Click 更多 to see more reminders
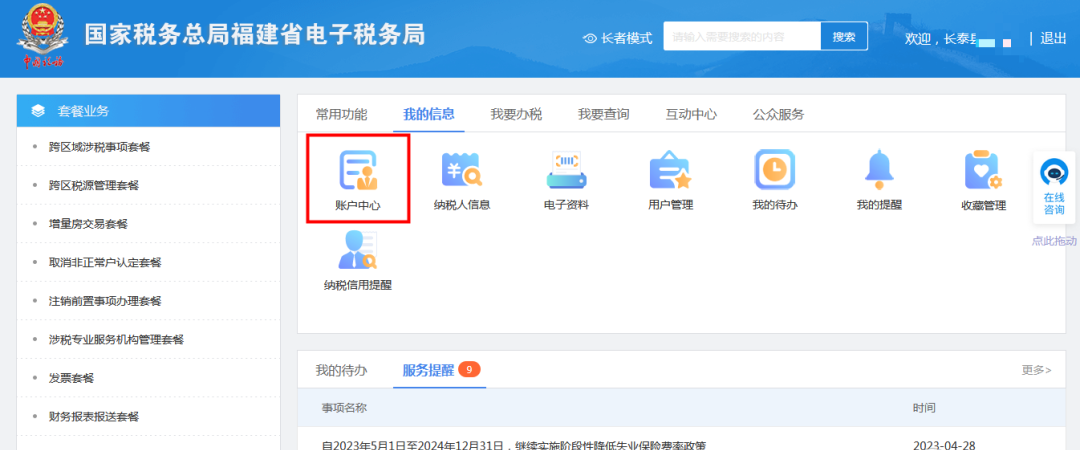The image size is (1080, 450). tap(1036, 370)
